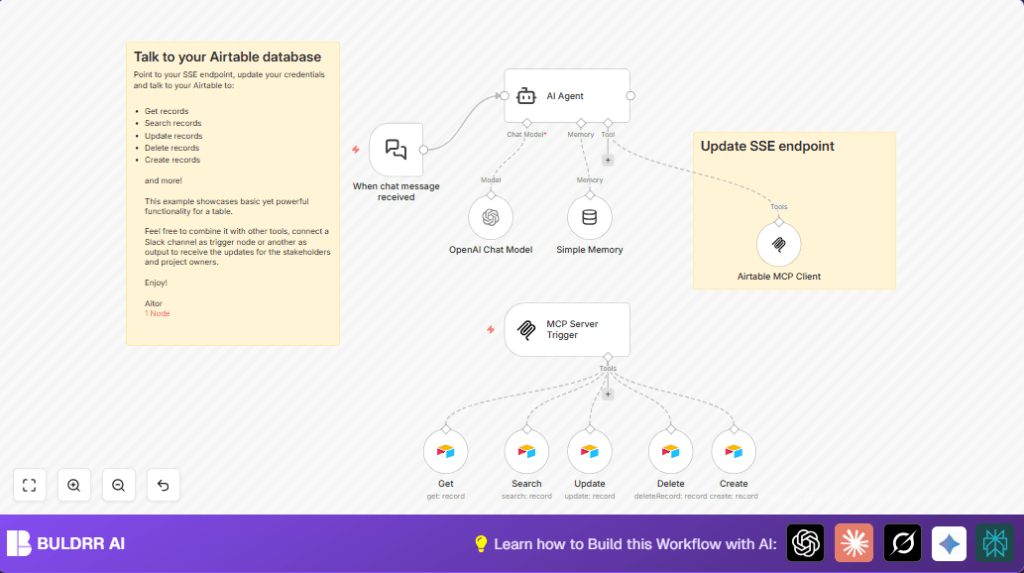
Task: Click the 'deleteRecord: record' subtitle
Action: [670, 497]
